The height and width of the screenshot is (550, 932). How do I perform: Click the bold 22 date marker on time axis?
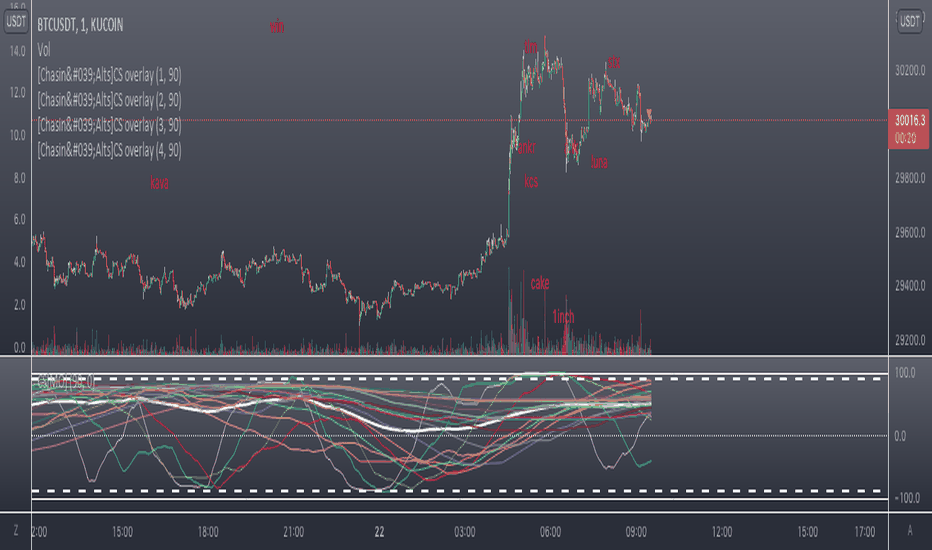379,532
